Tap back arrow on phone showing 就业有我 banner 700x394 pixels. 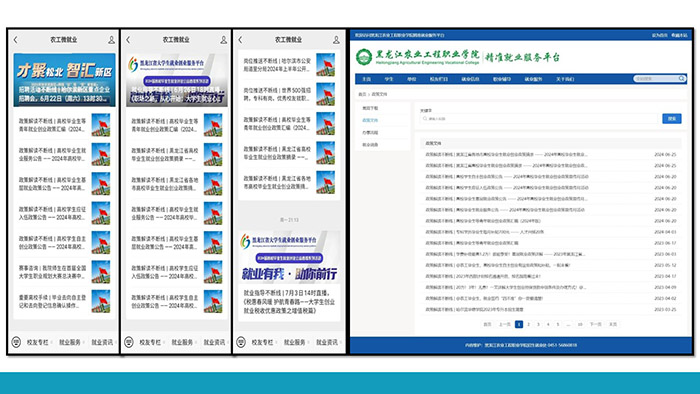[x=240, y=40]
